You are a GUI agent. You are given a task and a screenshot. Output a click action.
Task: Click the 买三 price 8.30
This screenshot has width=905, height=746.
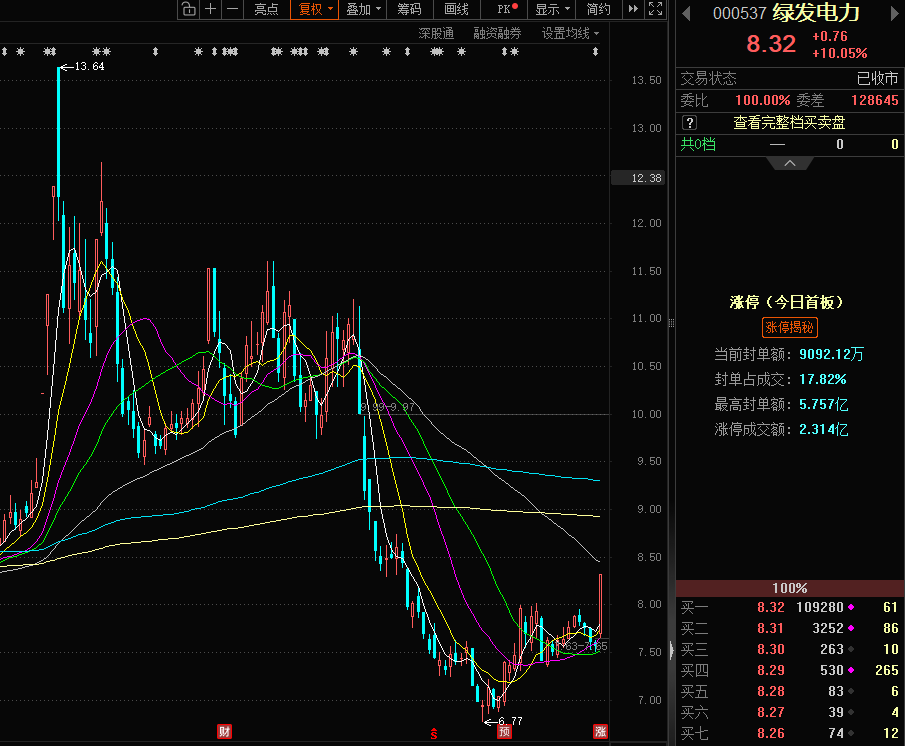(771, 650)
